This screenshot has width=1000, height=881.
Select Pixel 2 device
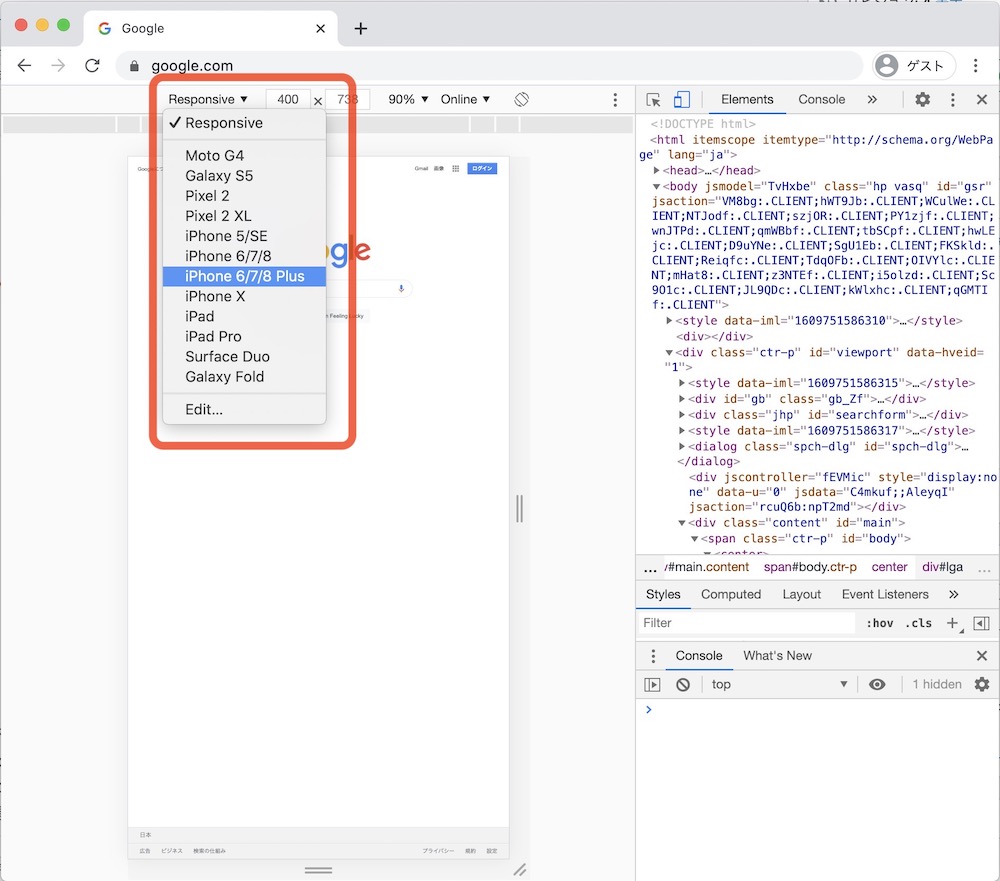click(244, 196)
